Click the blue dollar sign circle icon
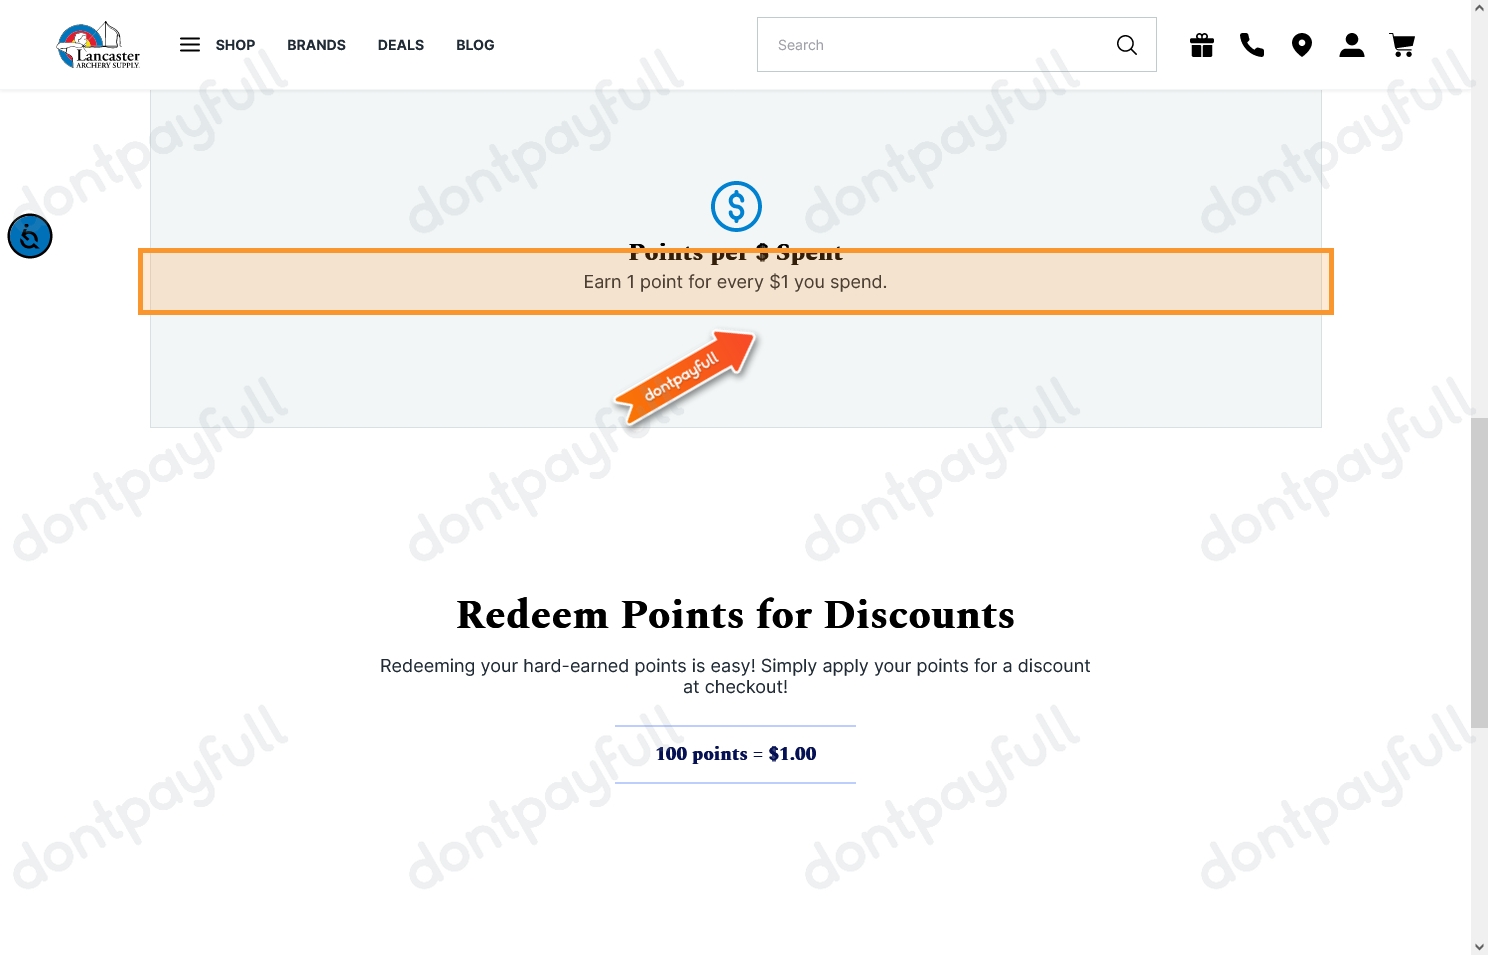The width and height of the screenshot is (1488, 955). [x=736, y=206]
